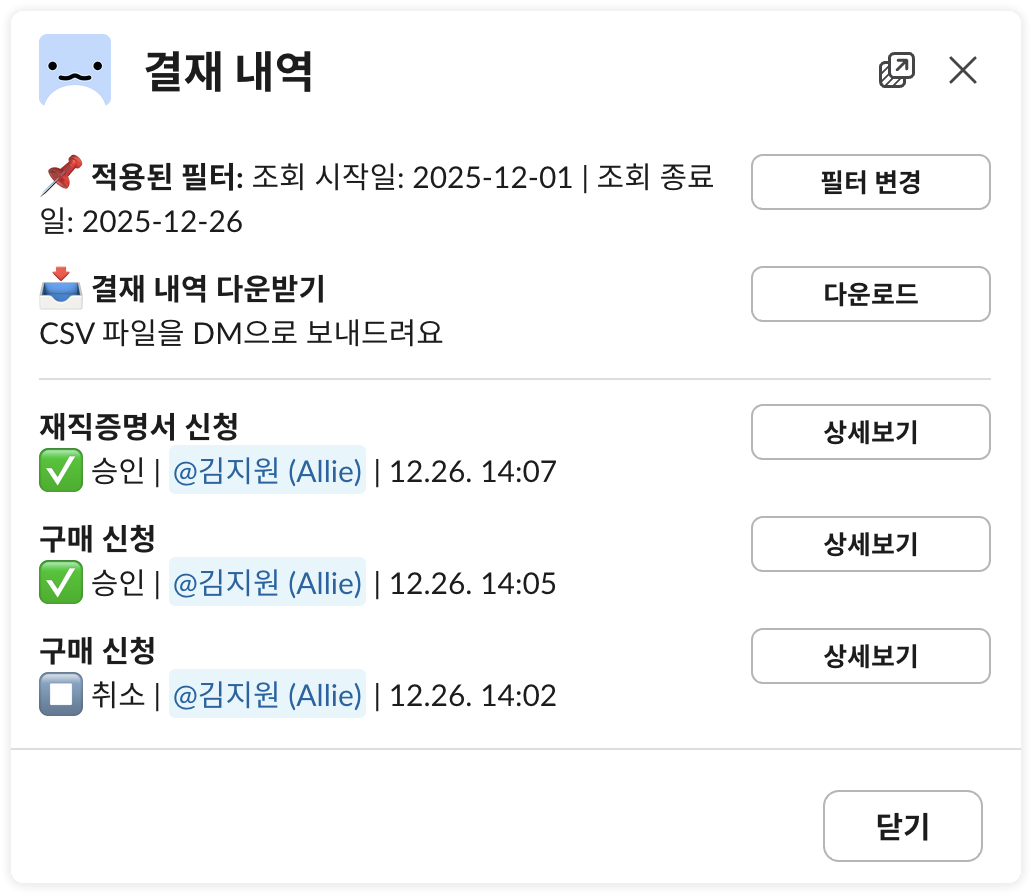Open the pop-out expand icon near the title

tap(897, 69)
